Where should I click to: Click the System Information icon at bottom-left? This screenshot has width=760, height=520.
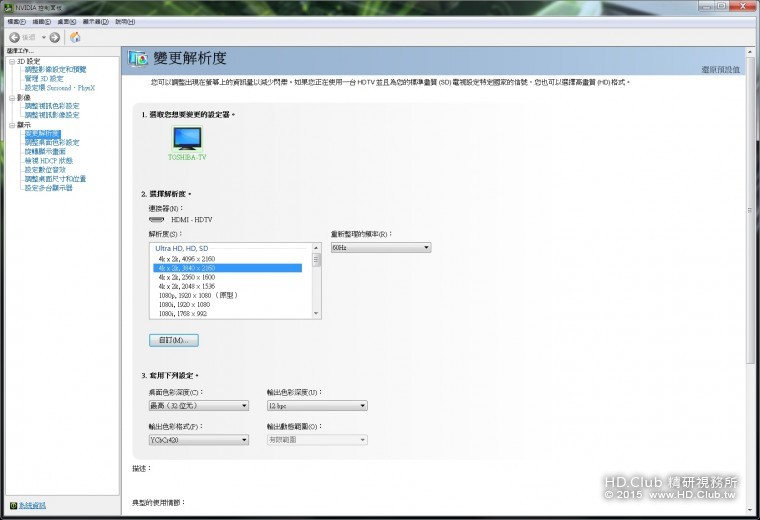pos(13,505)
